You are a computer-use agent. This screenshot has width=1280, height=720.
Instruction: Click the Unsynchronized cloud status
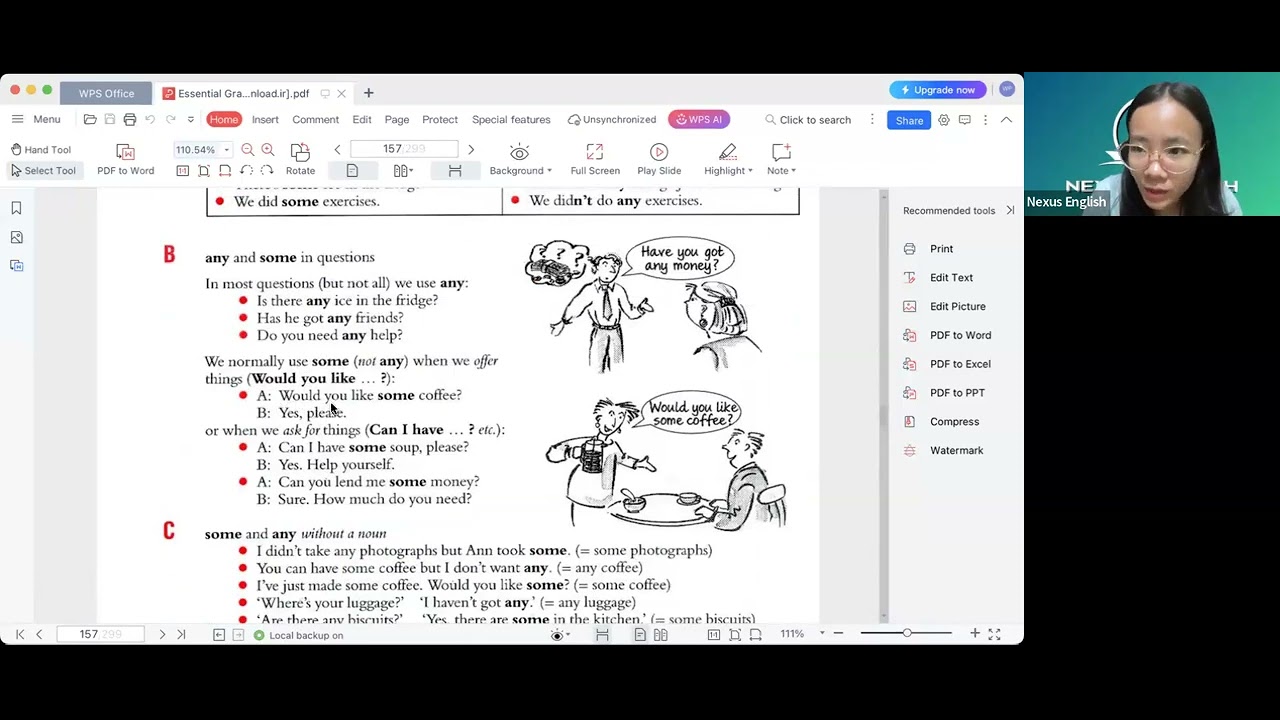click(612, 120)
